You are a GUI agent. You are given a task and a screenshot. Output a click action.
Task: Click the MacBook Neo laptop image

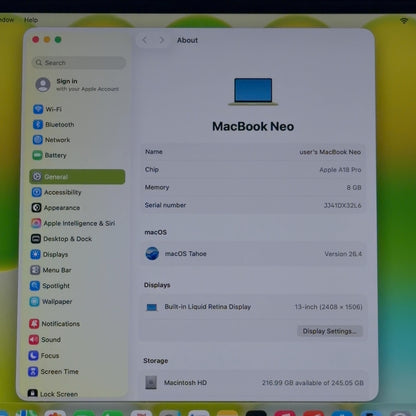click(x=253, y=92)
